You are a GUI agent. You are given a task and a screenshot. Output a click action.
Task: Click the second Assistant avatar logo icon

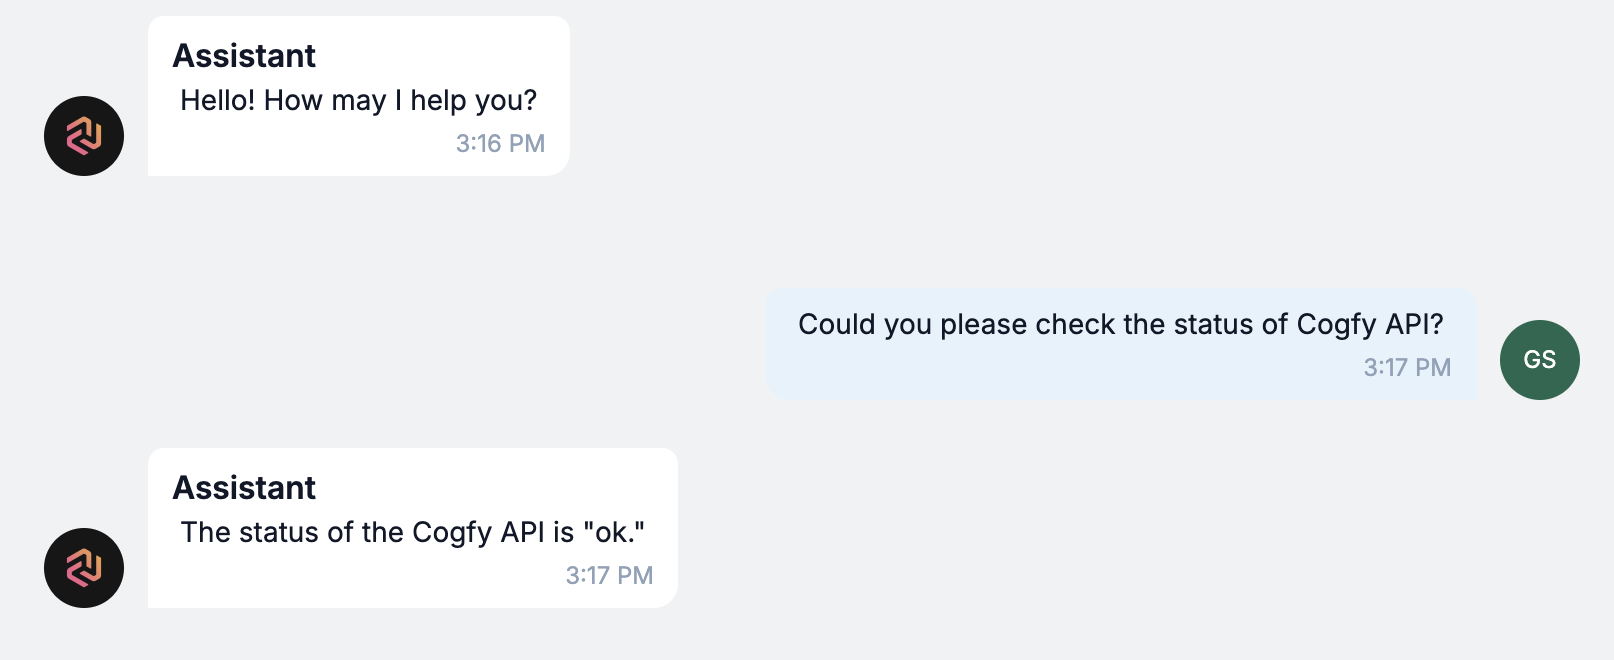pos(84,568)
